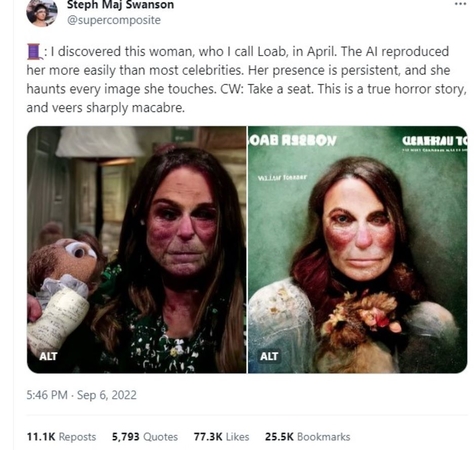Open the three-dot more options menu
The image size is (476, 450).
point(460,4)
